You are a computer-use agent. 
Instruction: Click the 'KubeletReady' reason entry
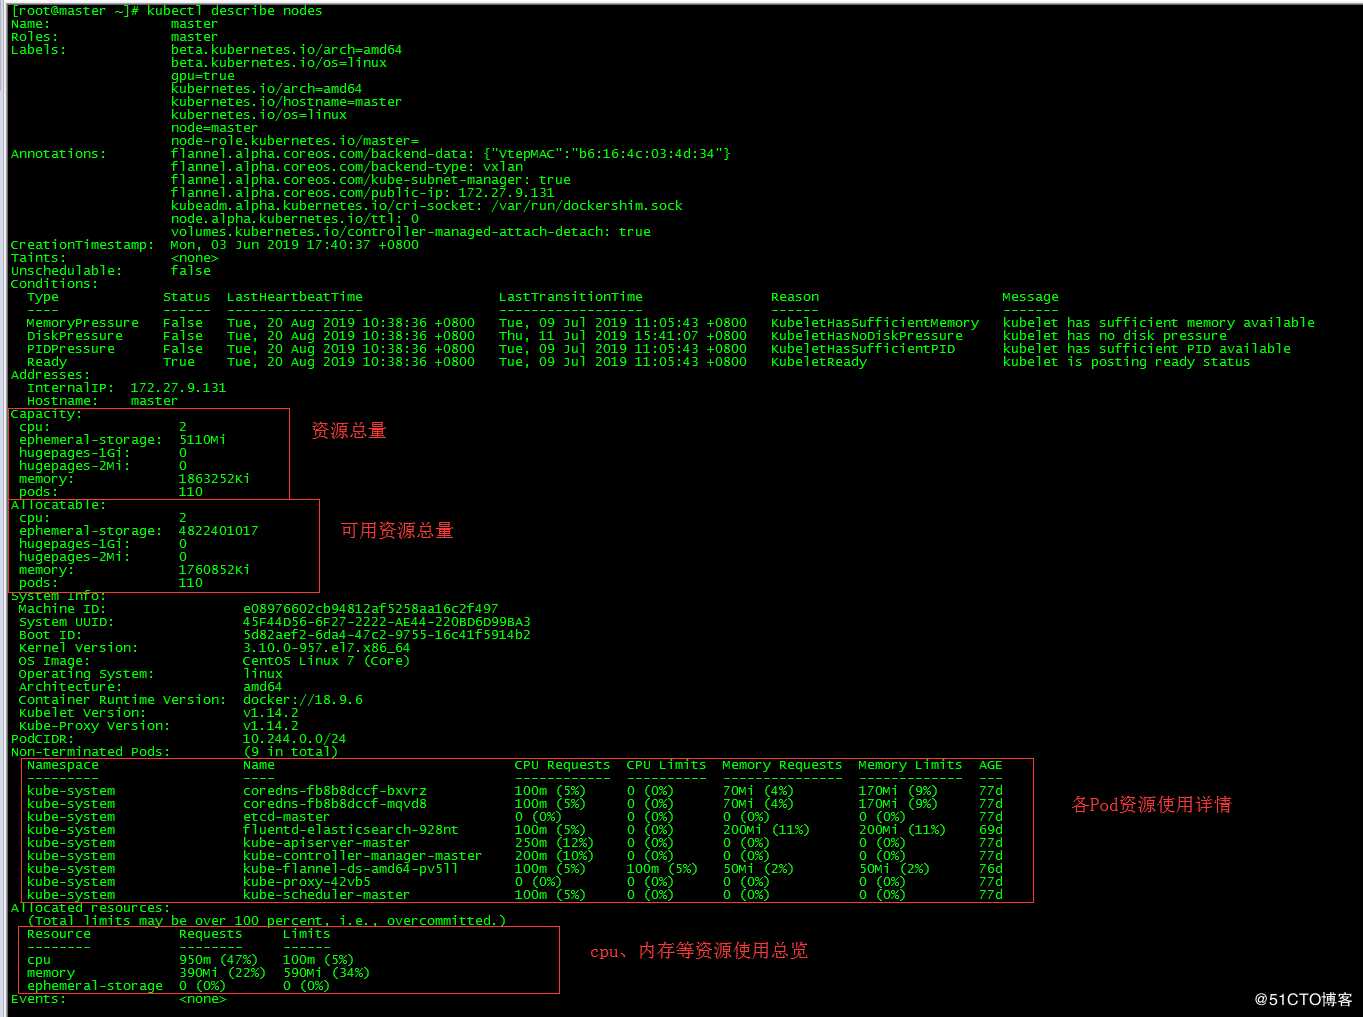coord(819,362)
